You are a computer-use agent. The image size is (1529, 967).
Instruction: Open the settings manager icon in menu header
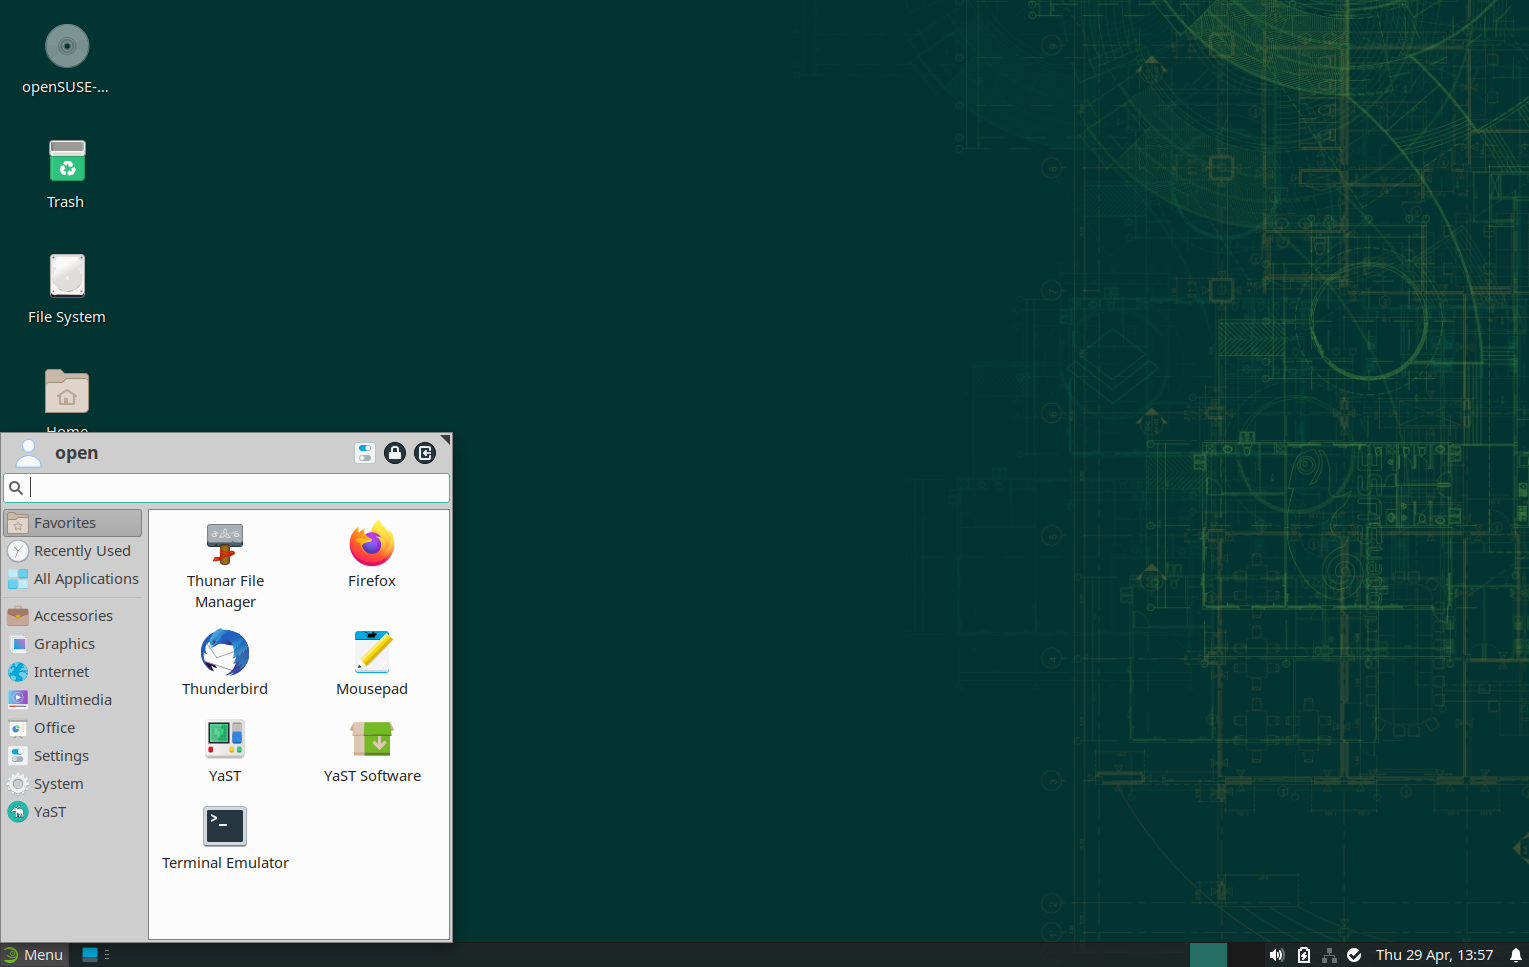(365, 453)
